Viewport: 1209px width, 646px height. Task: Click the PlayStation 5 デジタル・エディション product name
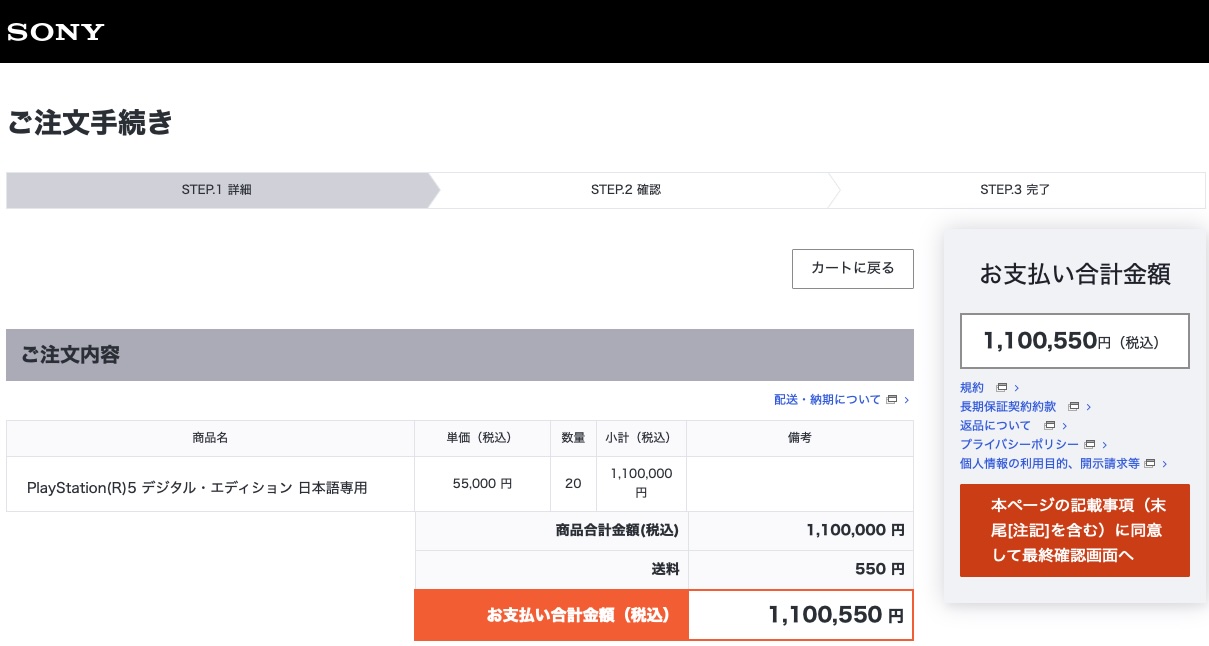tap(197, 487)
